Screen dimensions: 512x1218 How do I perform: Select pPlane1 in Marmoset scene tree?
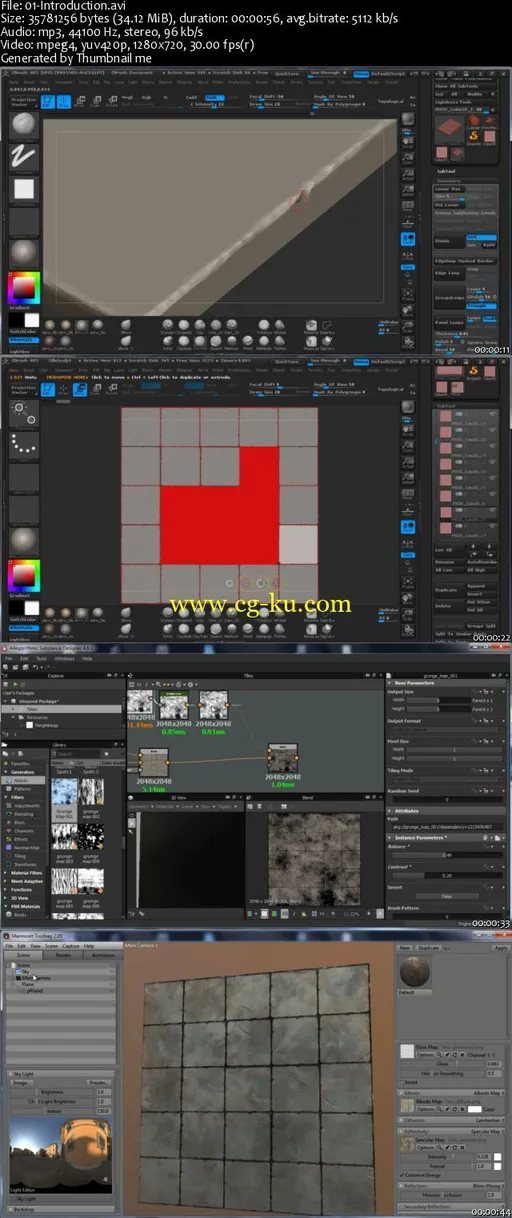(x=35, y=991)
